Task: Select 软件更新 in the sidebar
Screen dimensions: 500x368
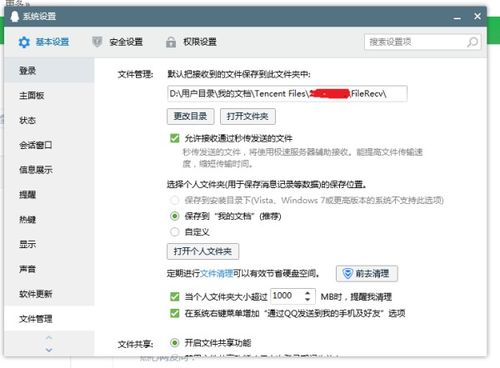Action: point(49,294)
